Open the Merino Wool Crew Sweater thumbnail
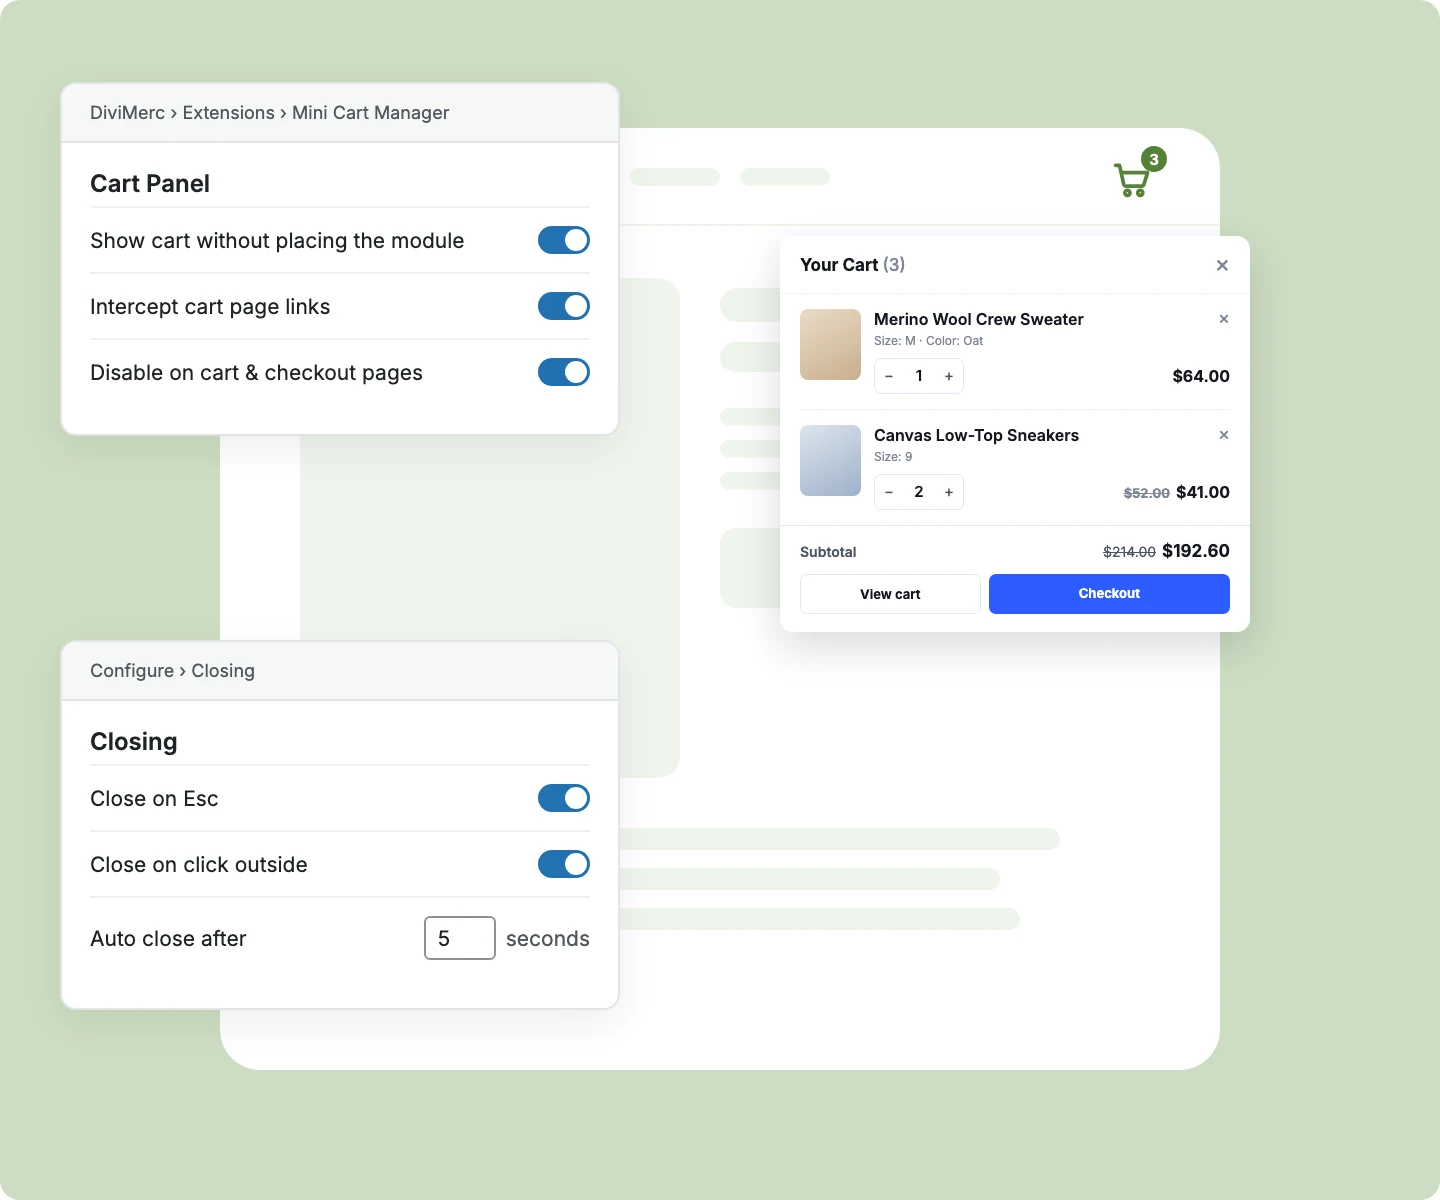Screen dimensions: 1440x1200 click(830, 345)
